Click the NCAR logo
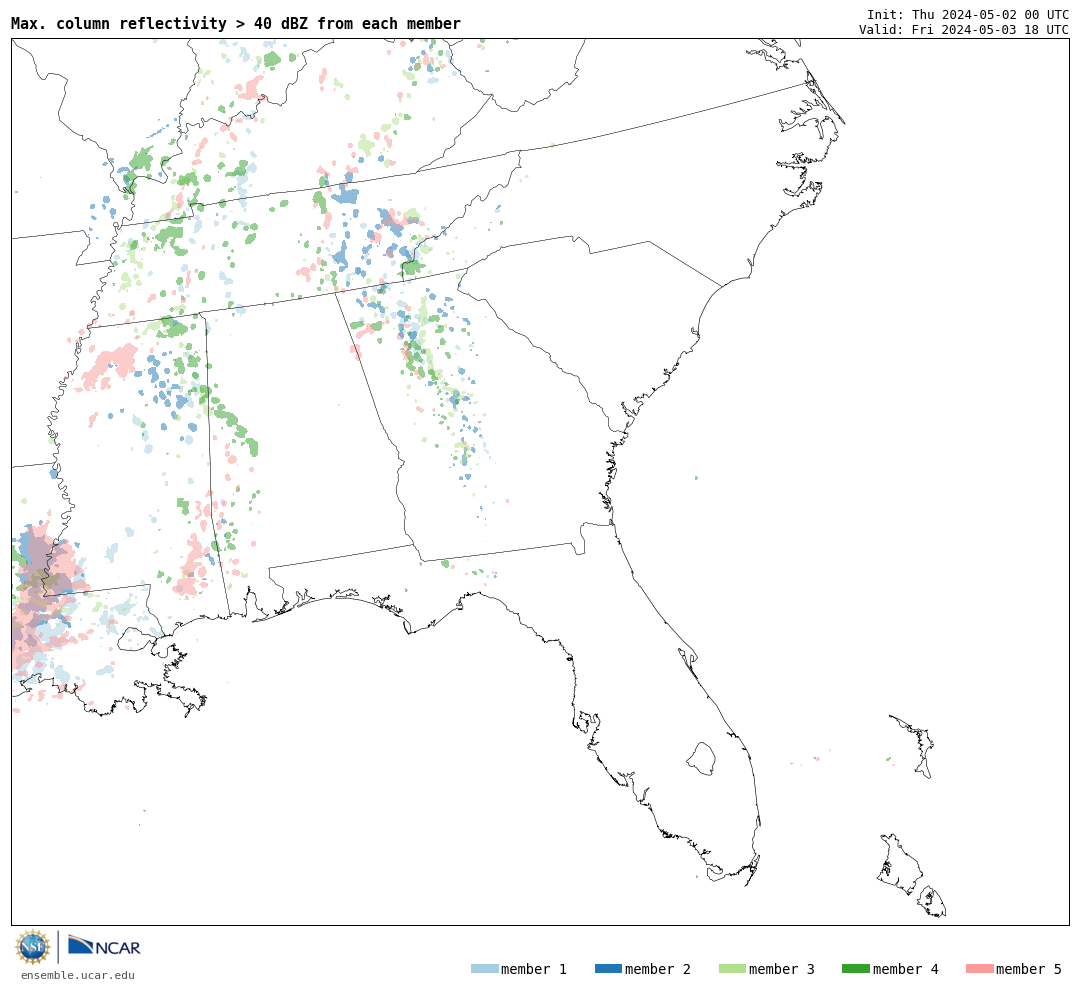The image size is (1080, 988). click(105, 946)
